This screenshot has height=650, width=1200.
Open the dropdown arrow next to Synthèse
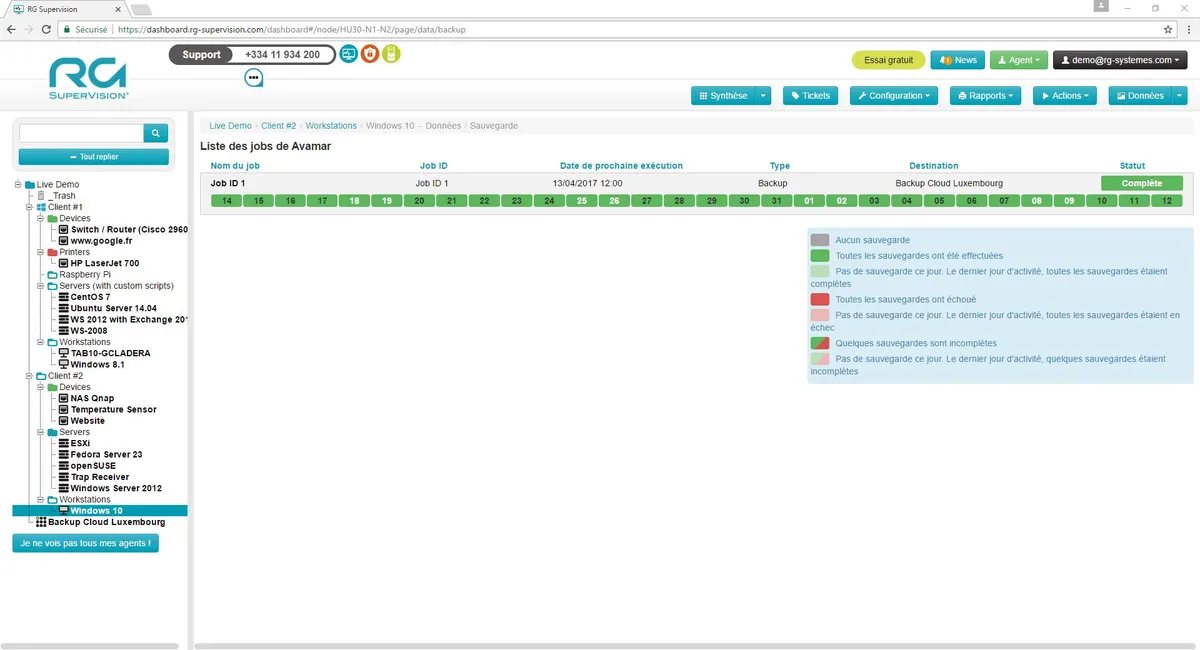[x=763, y=96]
